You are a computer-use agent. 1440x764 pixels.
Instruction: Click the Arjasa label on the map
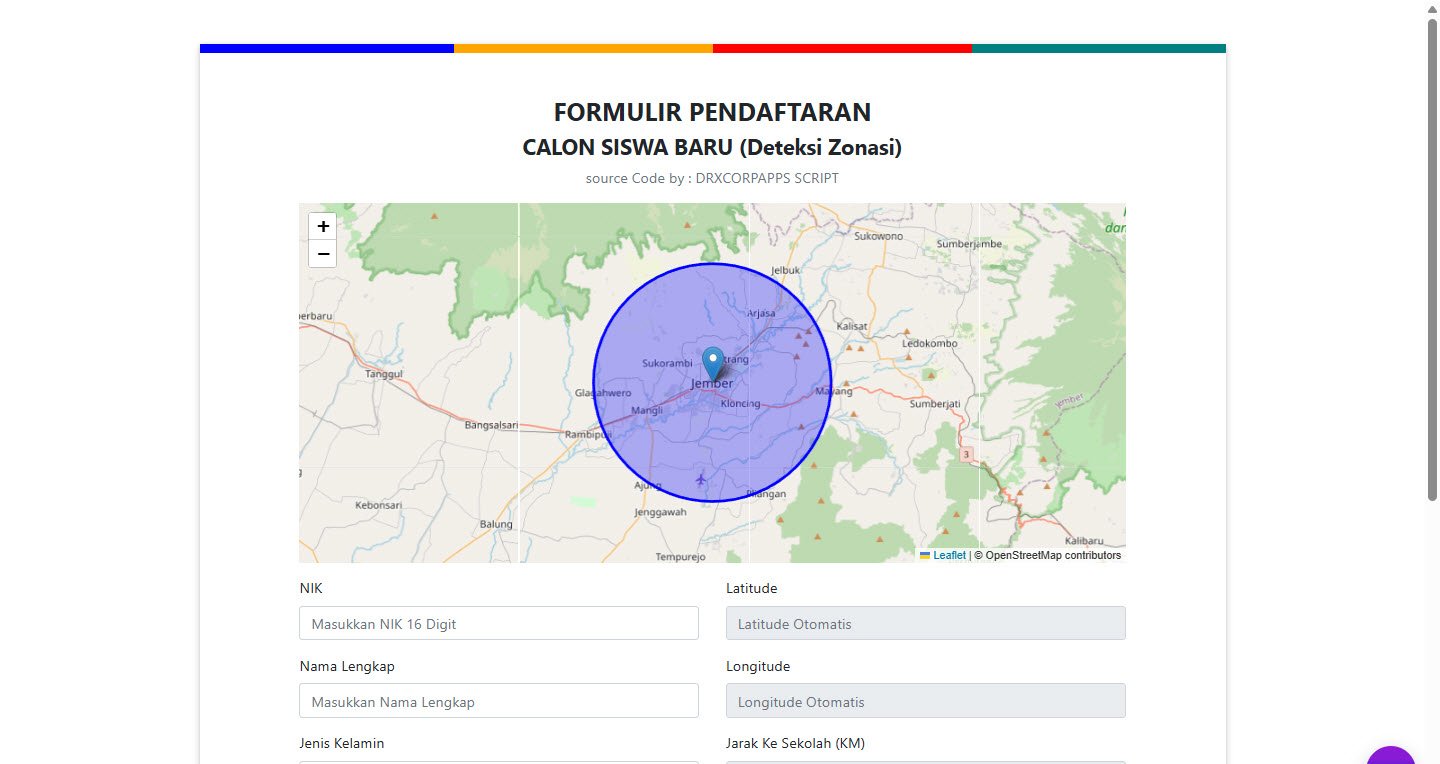(x=761, y=313)
